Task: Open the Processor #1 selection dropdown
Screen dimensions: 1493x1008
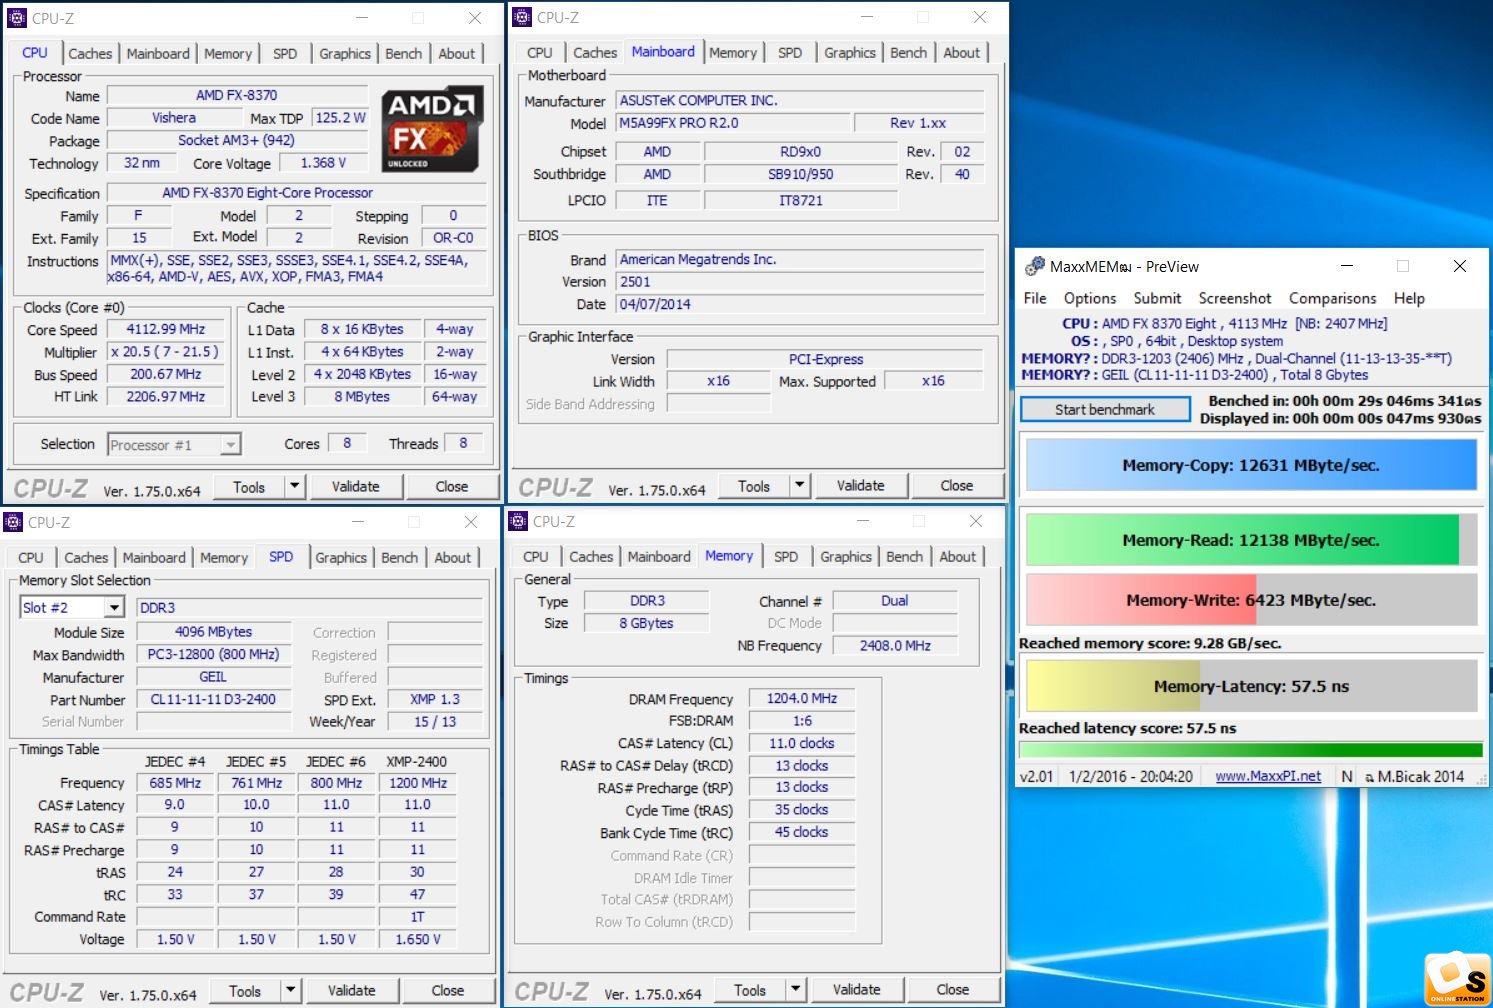Action: [x=230, y=445]
